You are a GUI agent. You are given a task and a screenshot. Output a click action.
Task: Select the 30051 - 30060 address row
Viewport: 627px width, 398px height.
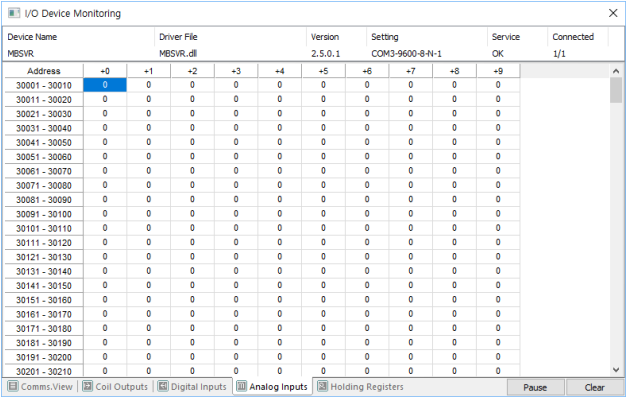click(44, 157)
